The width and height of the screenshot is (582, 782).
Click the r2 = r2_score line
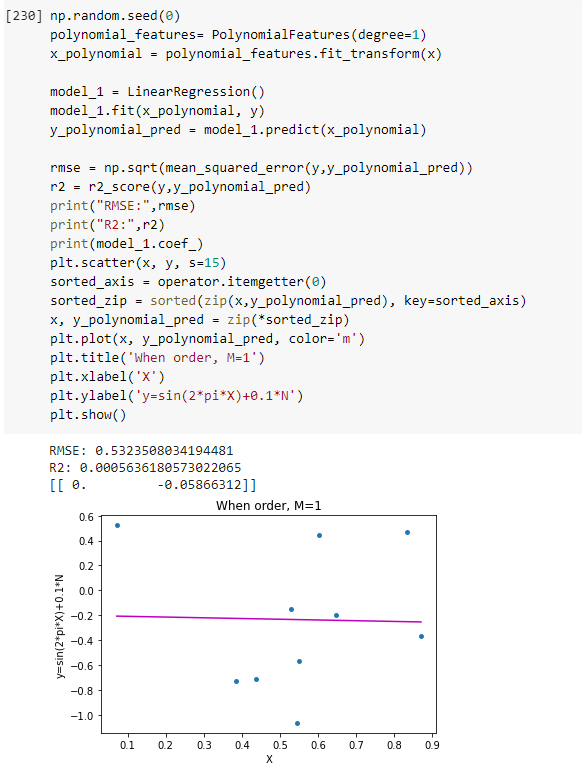[180, 187]
